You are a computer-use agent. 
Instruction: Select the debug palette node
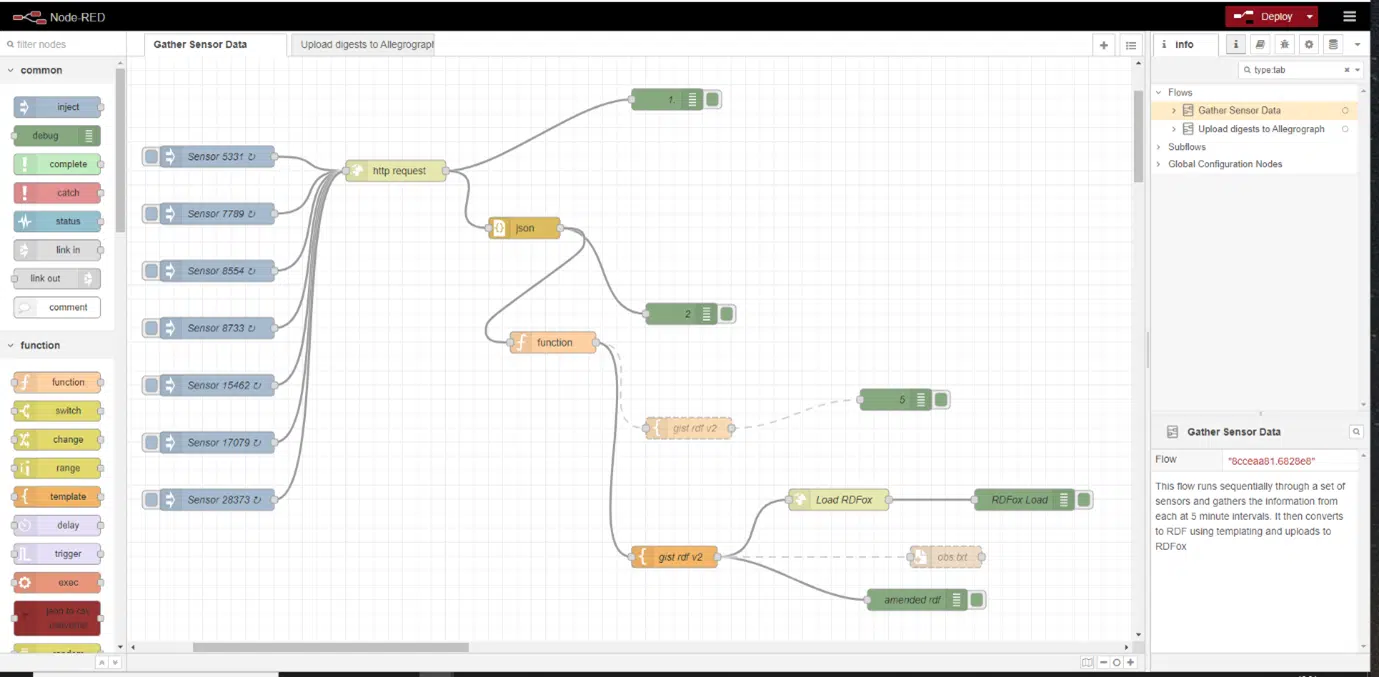(57, 136)
